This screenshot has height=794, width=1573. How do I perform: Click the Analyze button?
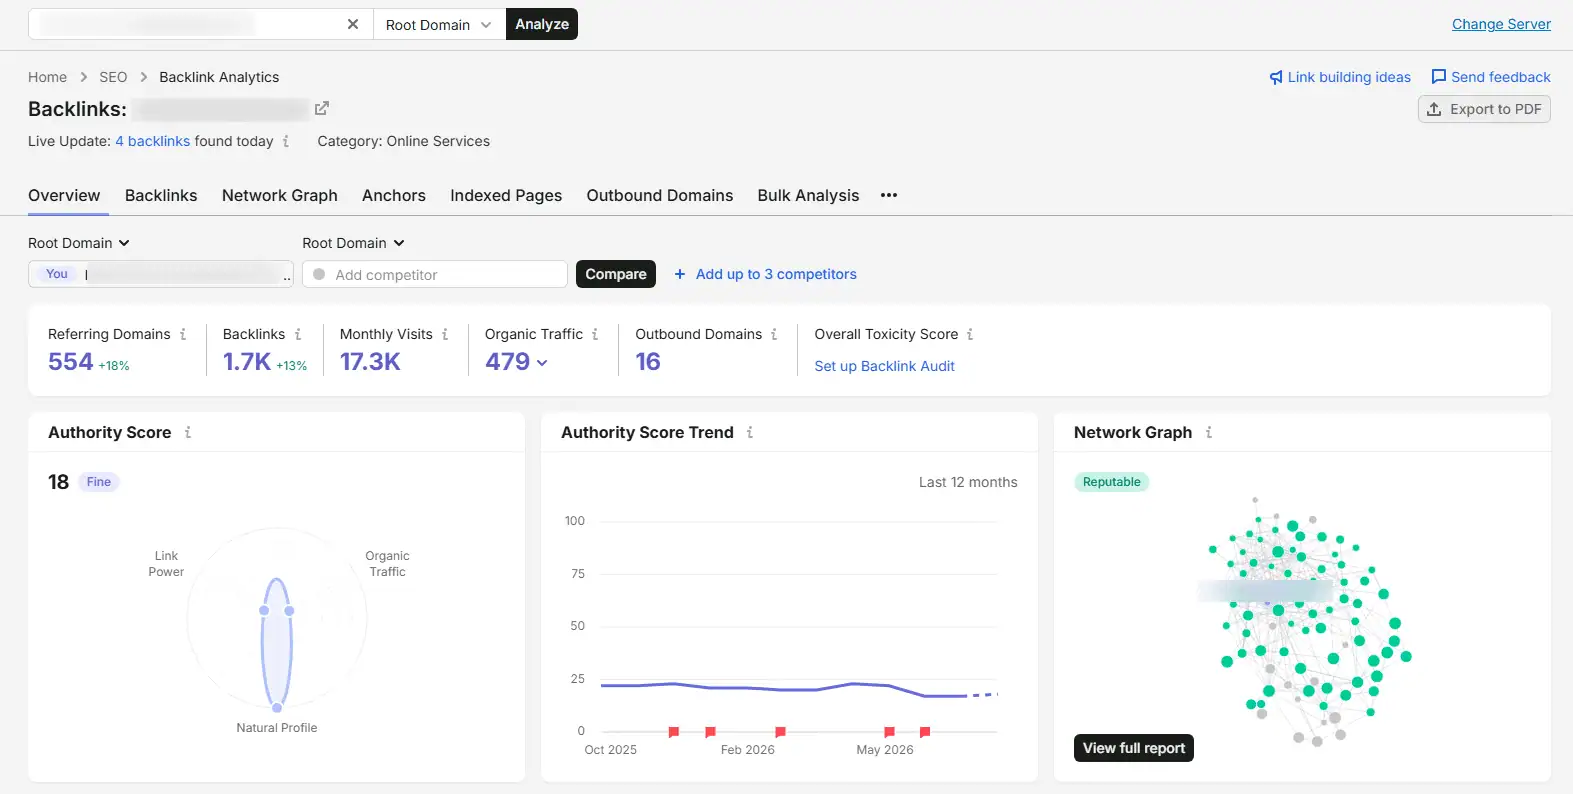542,24
